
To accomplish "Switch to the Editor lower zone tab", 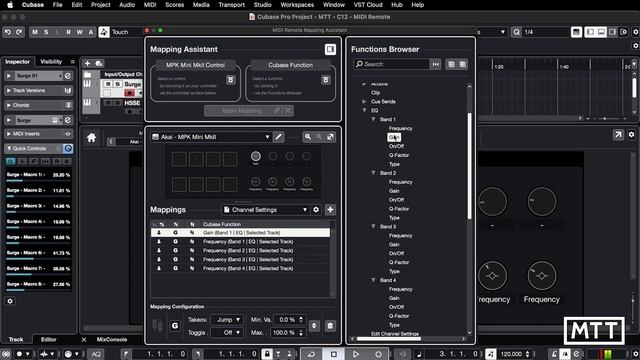I will (x=49, y=340).
